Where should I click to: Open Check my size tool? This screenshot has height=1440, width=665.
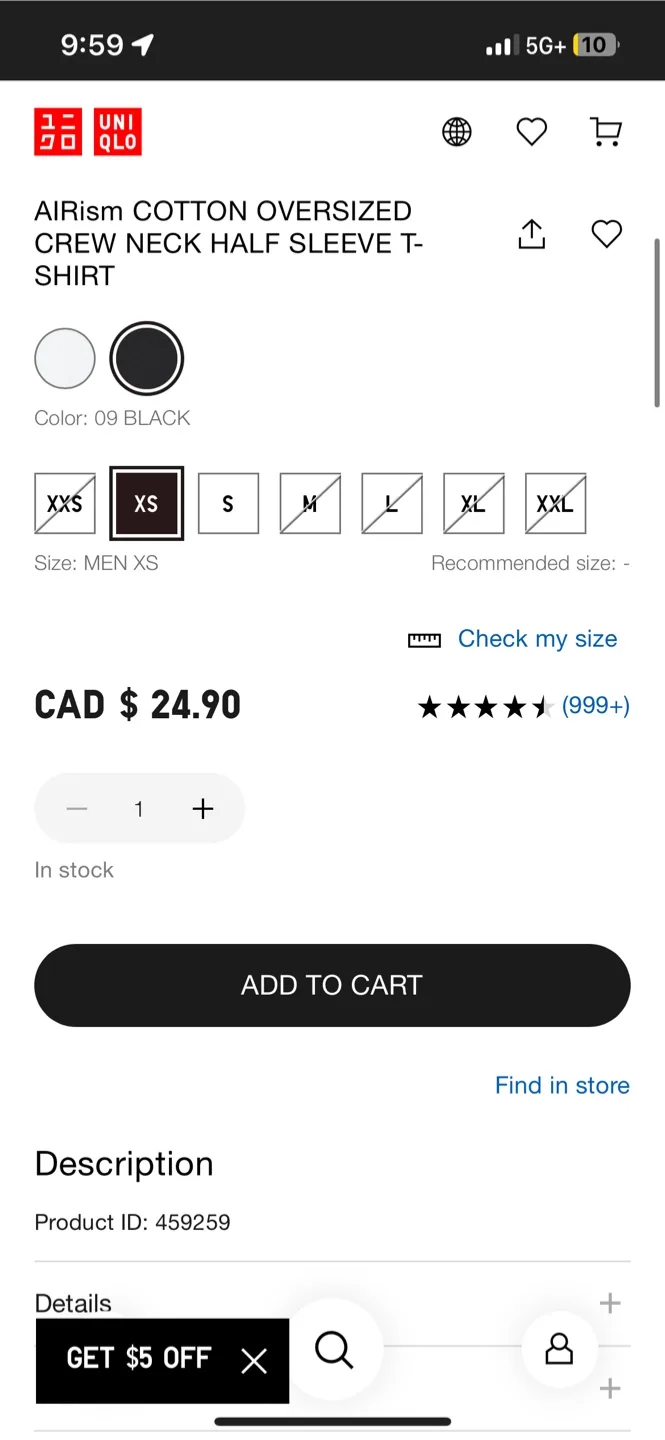[537, 638]
